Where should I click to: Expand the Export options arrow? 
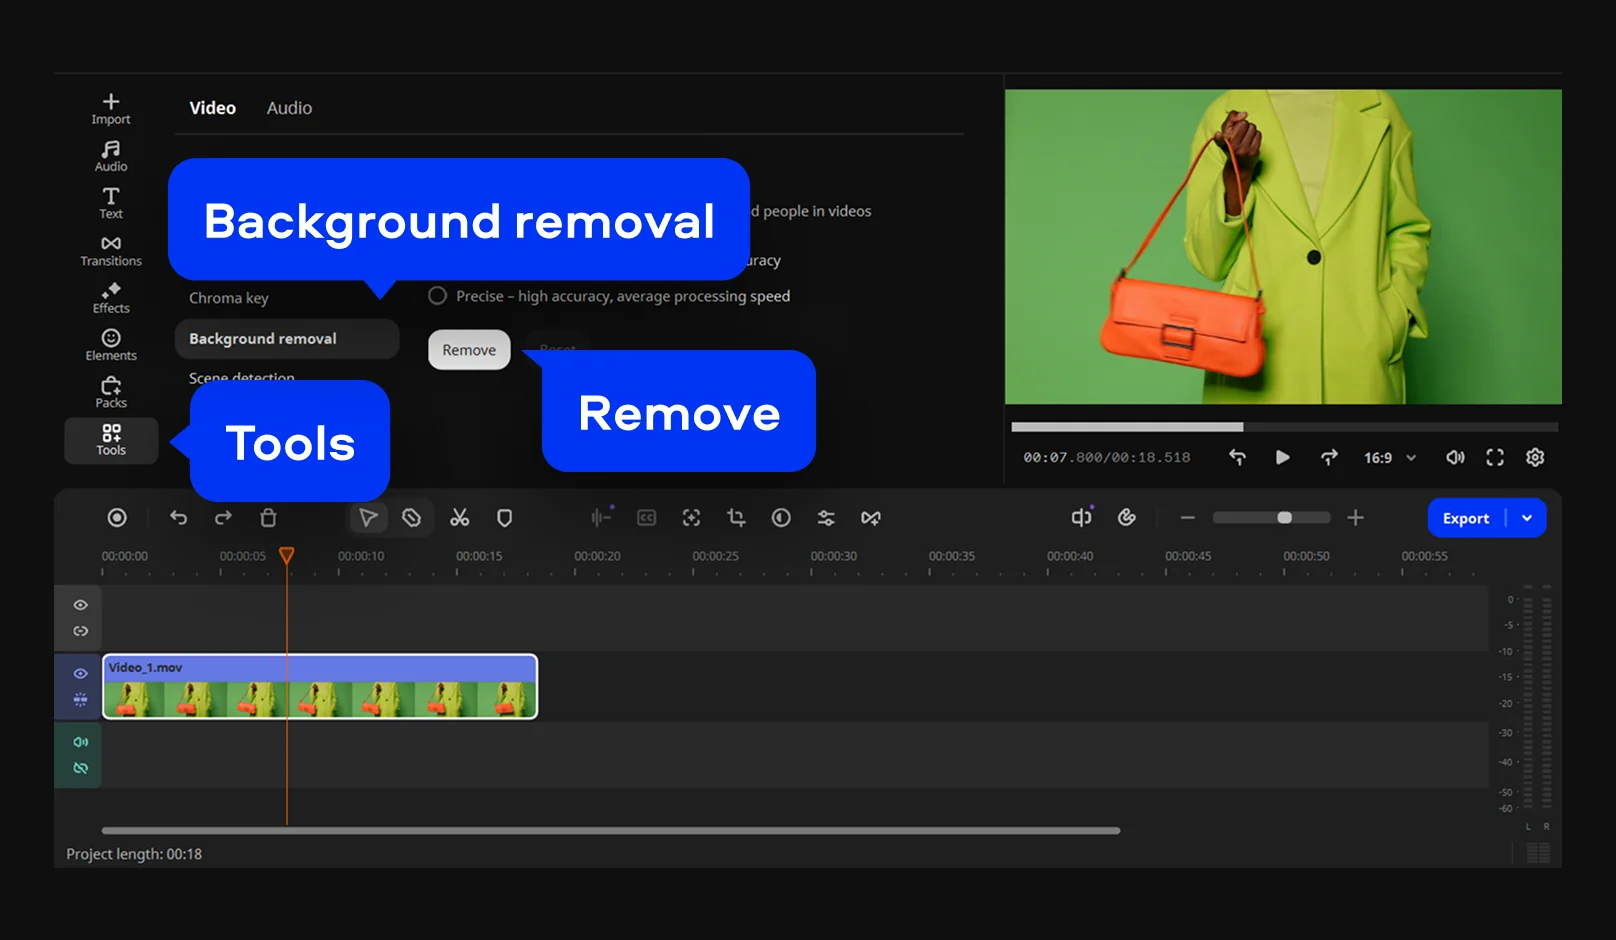pos(1527,518)
